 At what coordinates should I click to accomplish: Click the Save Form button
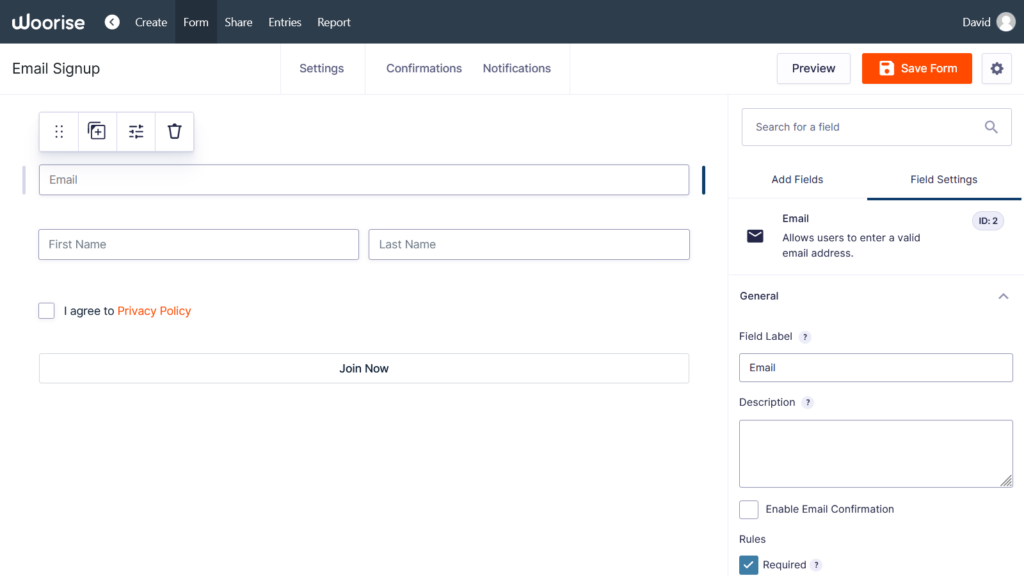pos(916,68)
